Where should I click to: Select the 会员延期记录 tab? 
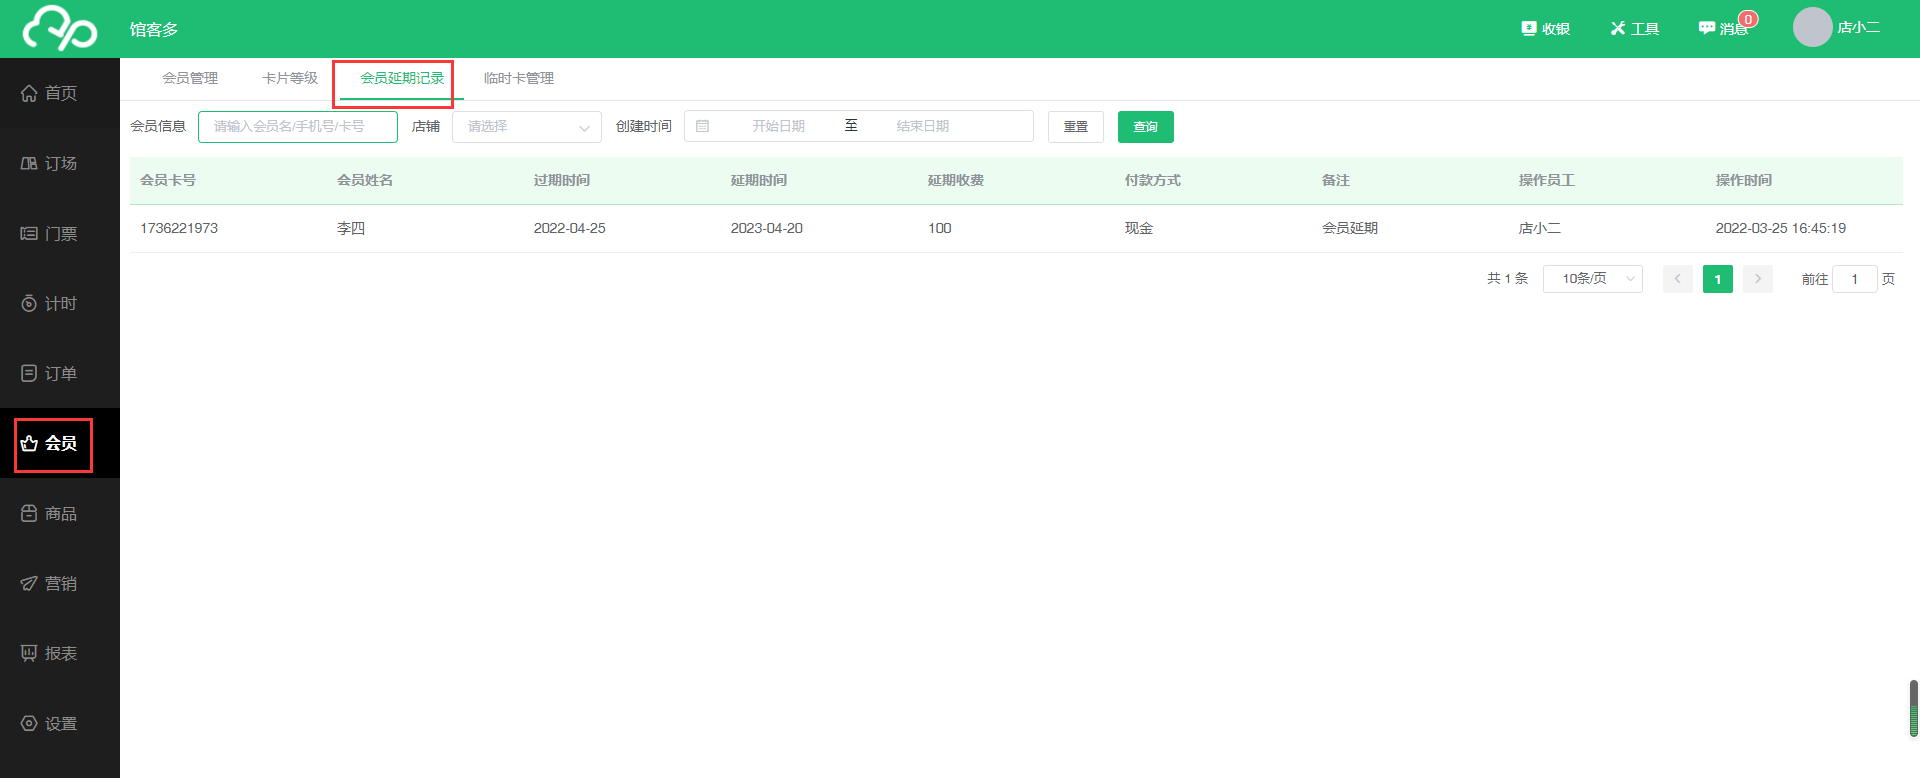(402, 78)
